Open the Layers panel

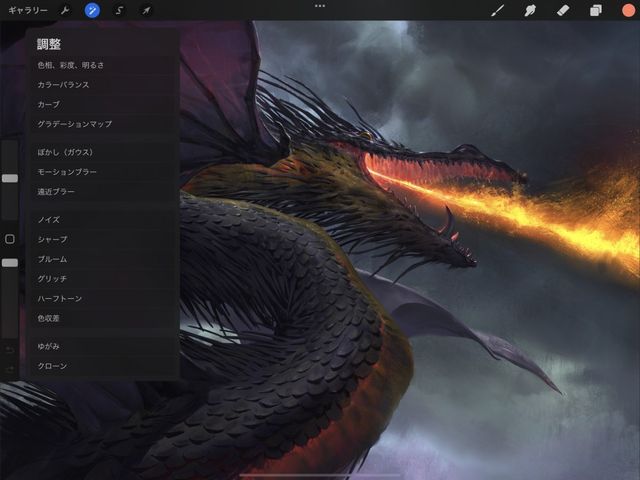pyautogui.click(x=596, y=10)
